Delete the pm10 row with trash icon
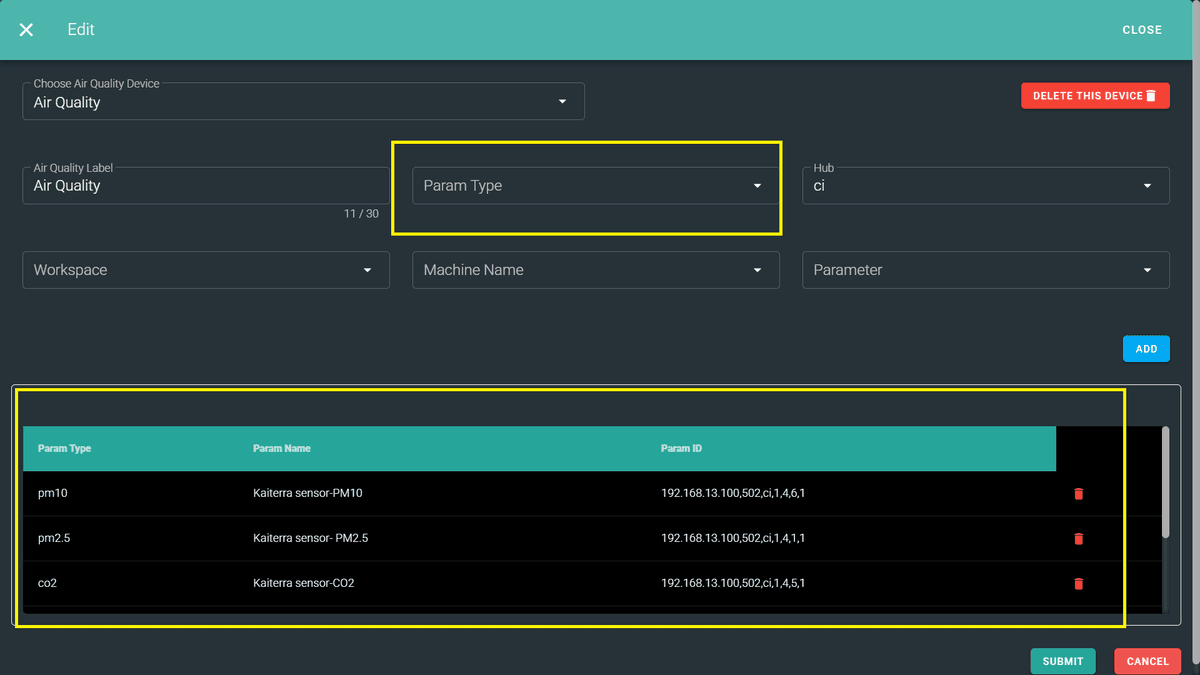Image resolution: width=1200 pixels, height=675 pixels. click(1078, 494)
